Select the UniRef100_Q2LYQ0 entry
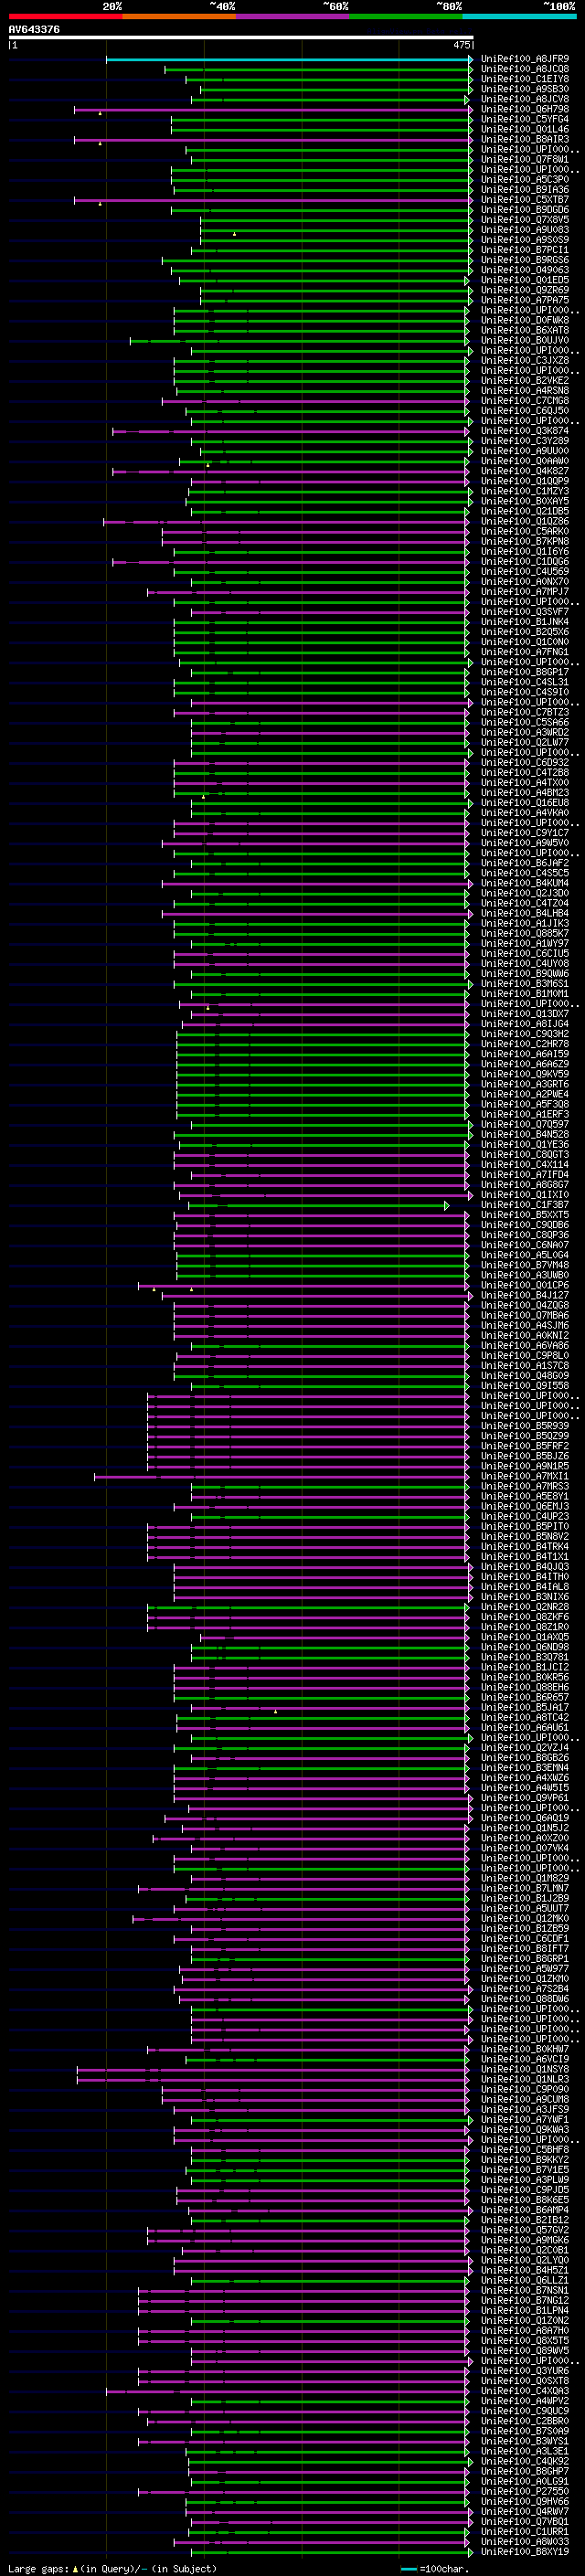Screen dimensions: 585x2576 coord(525,2260)
